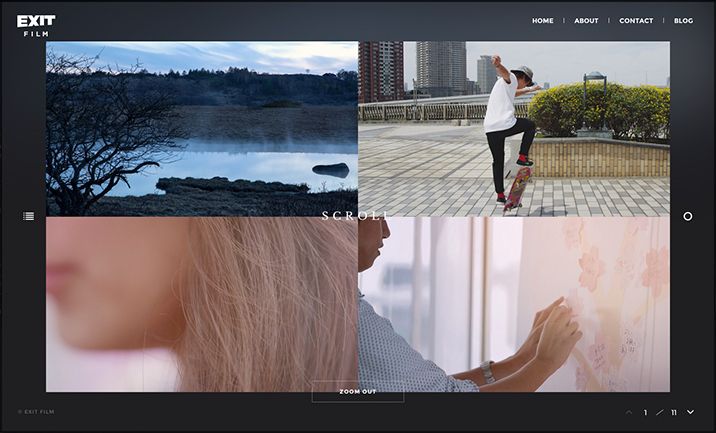Image resolution: width=716 pixels, height=433 pixels.
Task: Open the misty lake landscape thumbnail
Action: pos(201,128)
